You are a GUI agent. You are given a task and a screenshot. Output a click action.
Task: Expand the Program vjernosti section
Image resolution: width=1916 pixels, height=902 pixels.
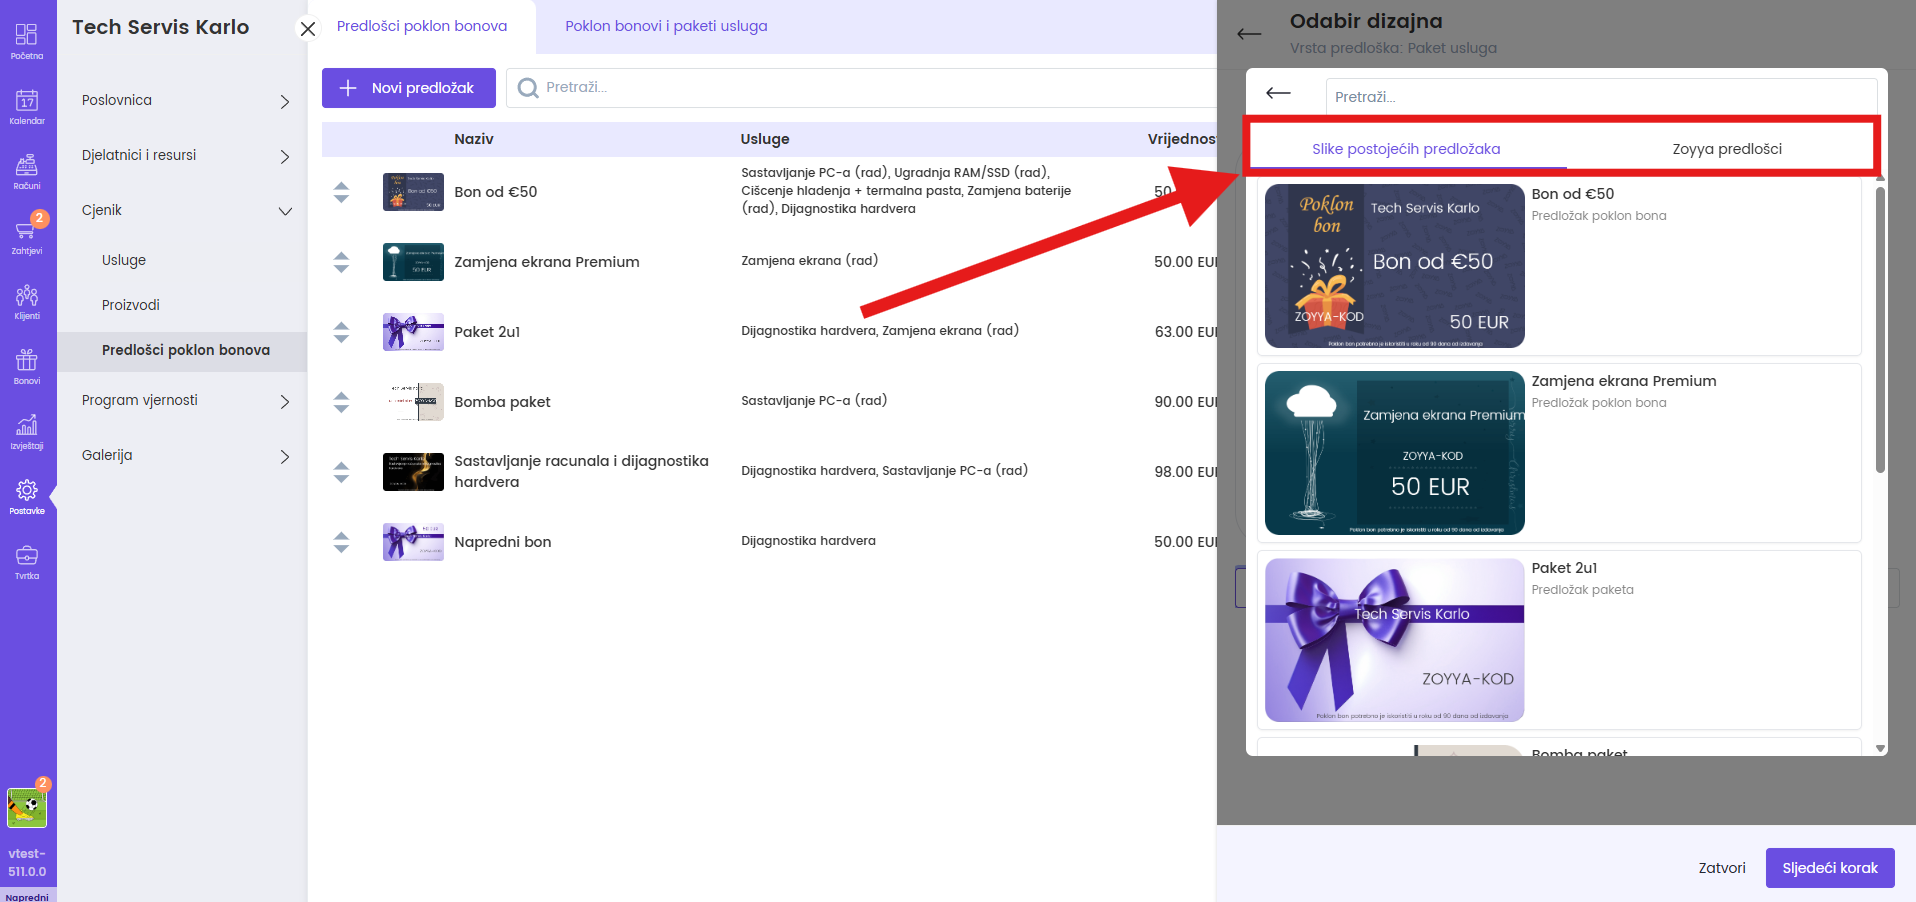coord(185,401)
